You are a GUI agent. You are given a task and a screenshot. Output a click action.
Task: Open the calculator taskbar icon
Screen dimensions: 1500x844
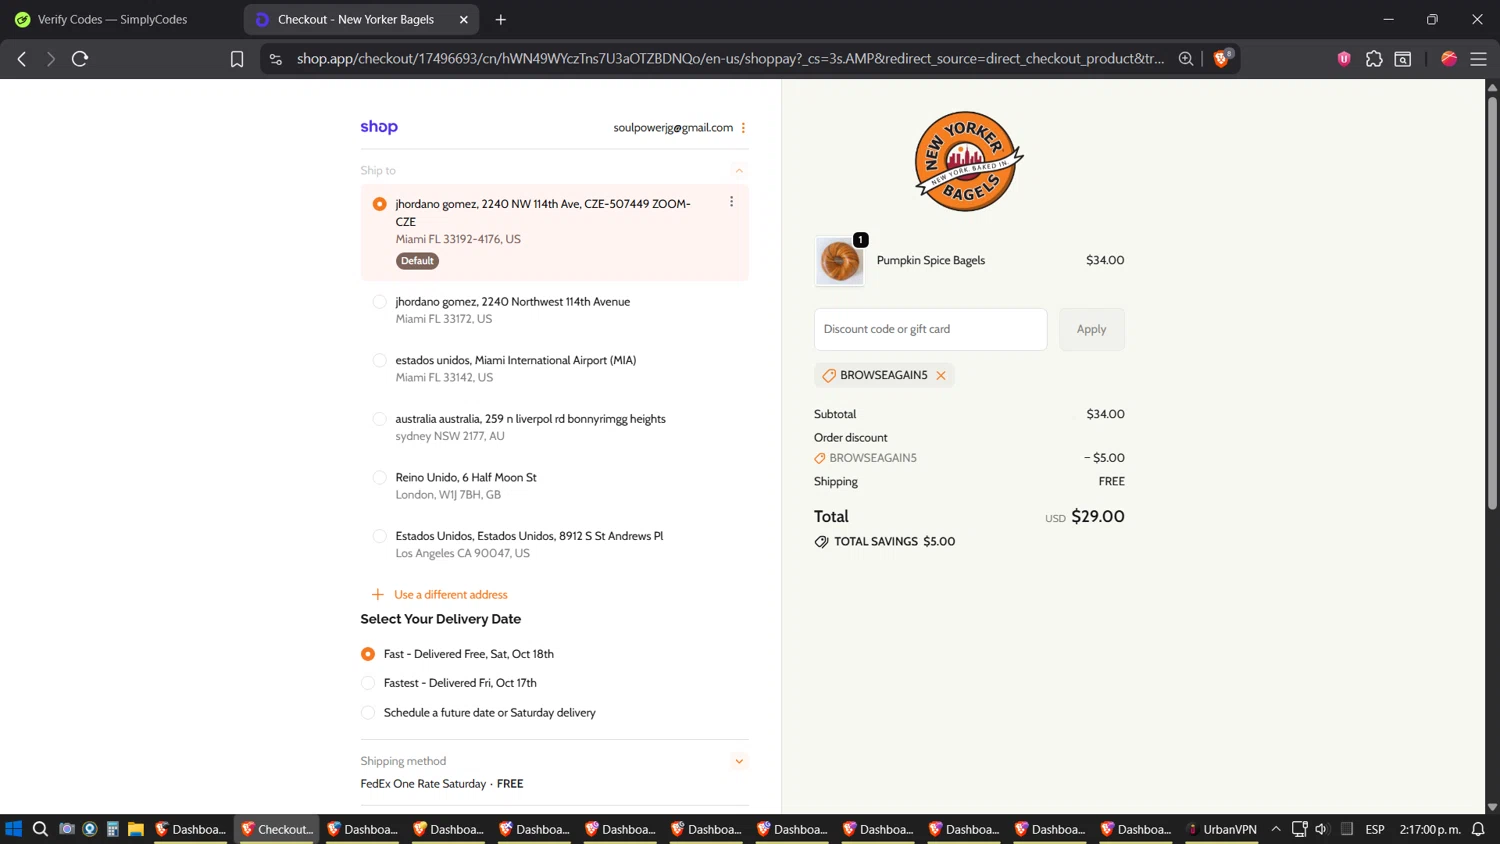pyautogui.click(x=112, y=829)
